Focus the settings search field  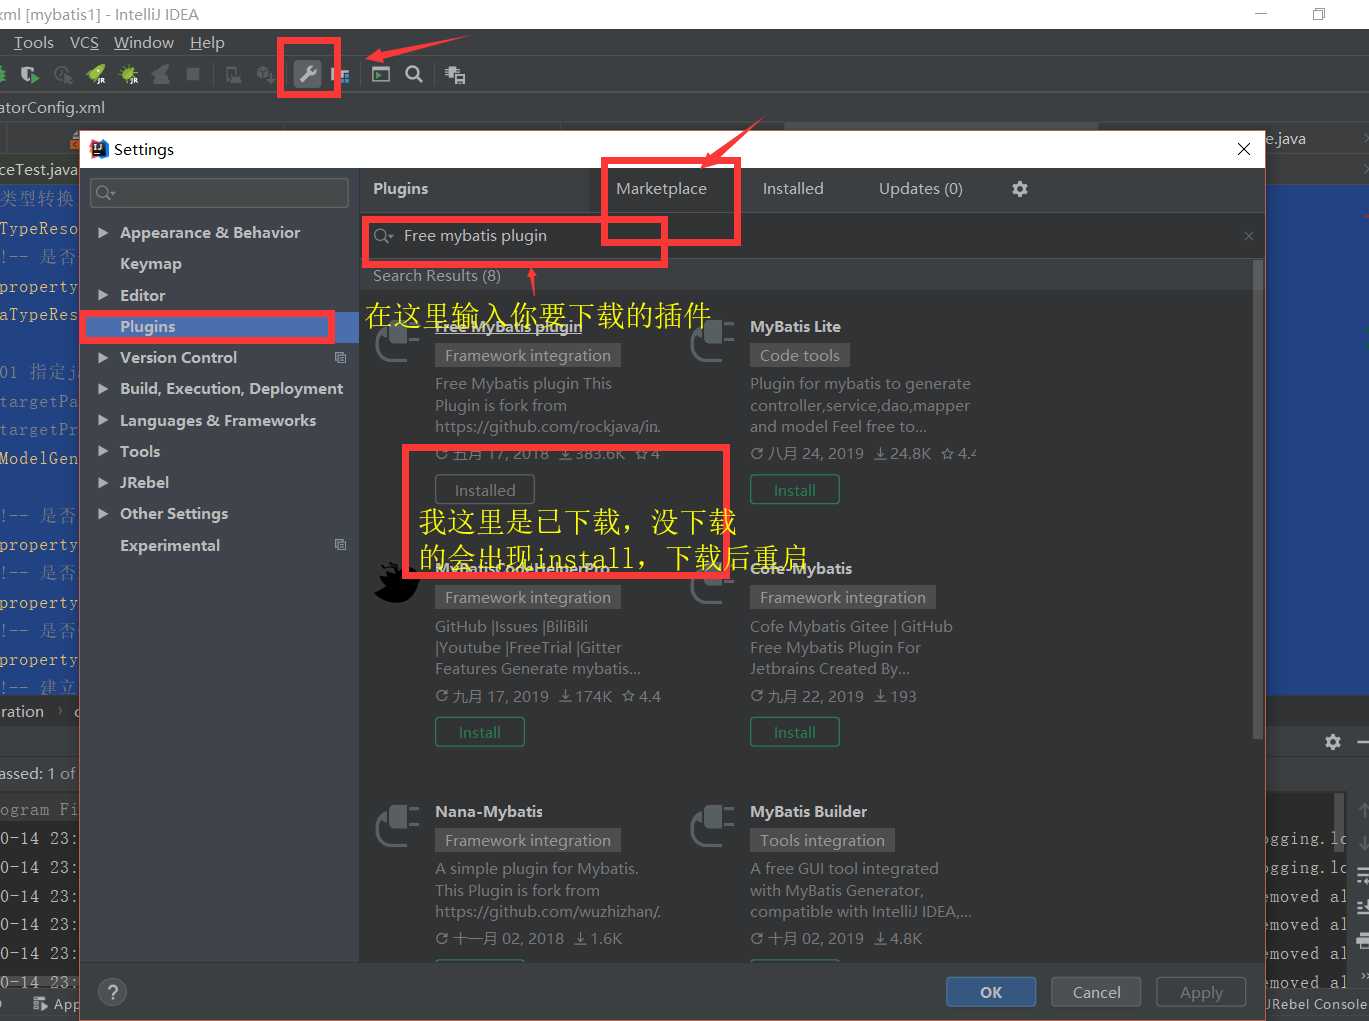click(x=219, y=193)
